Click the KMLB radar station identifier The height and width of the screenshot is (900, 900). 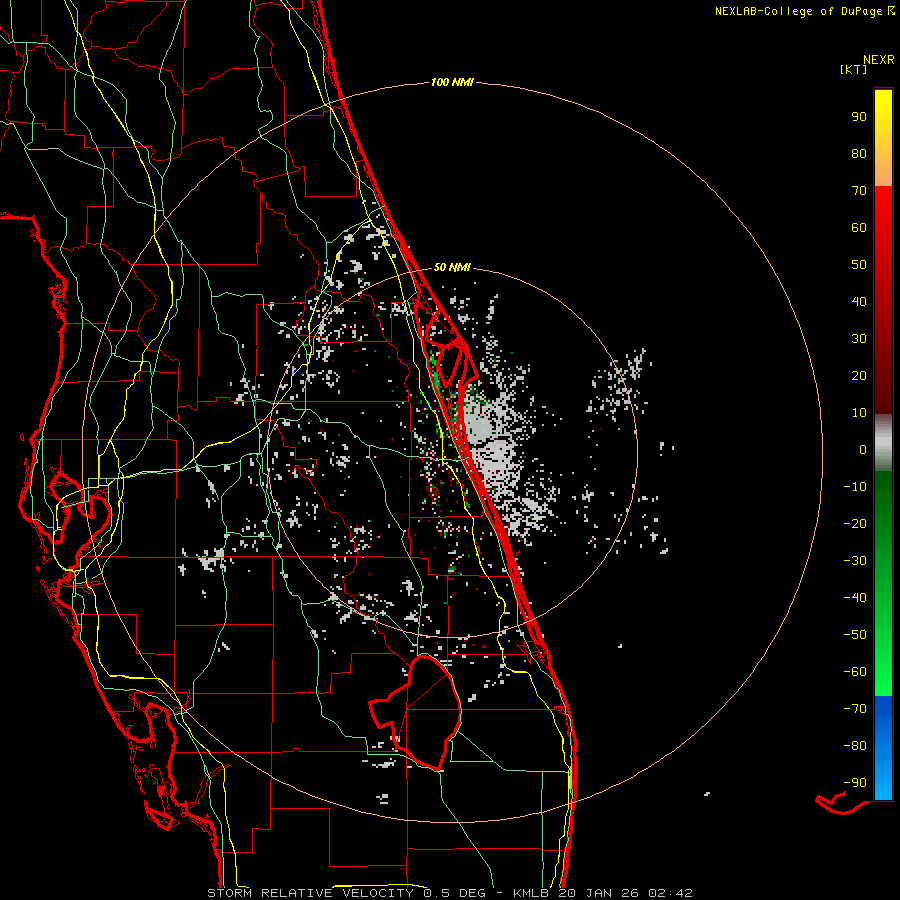pyautogui.click(x=531, y=893)
